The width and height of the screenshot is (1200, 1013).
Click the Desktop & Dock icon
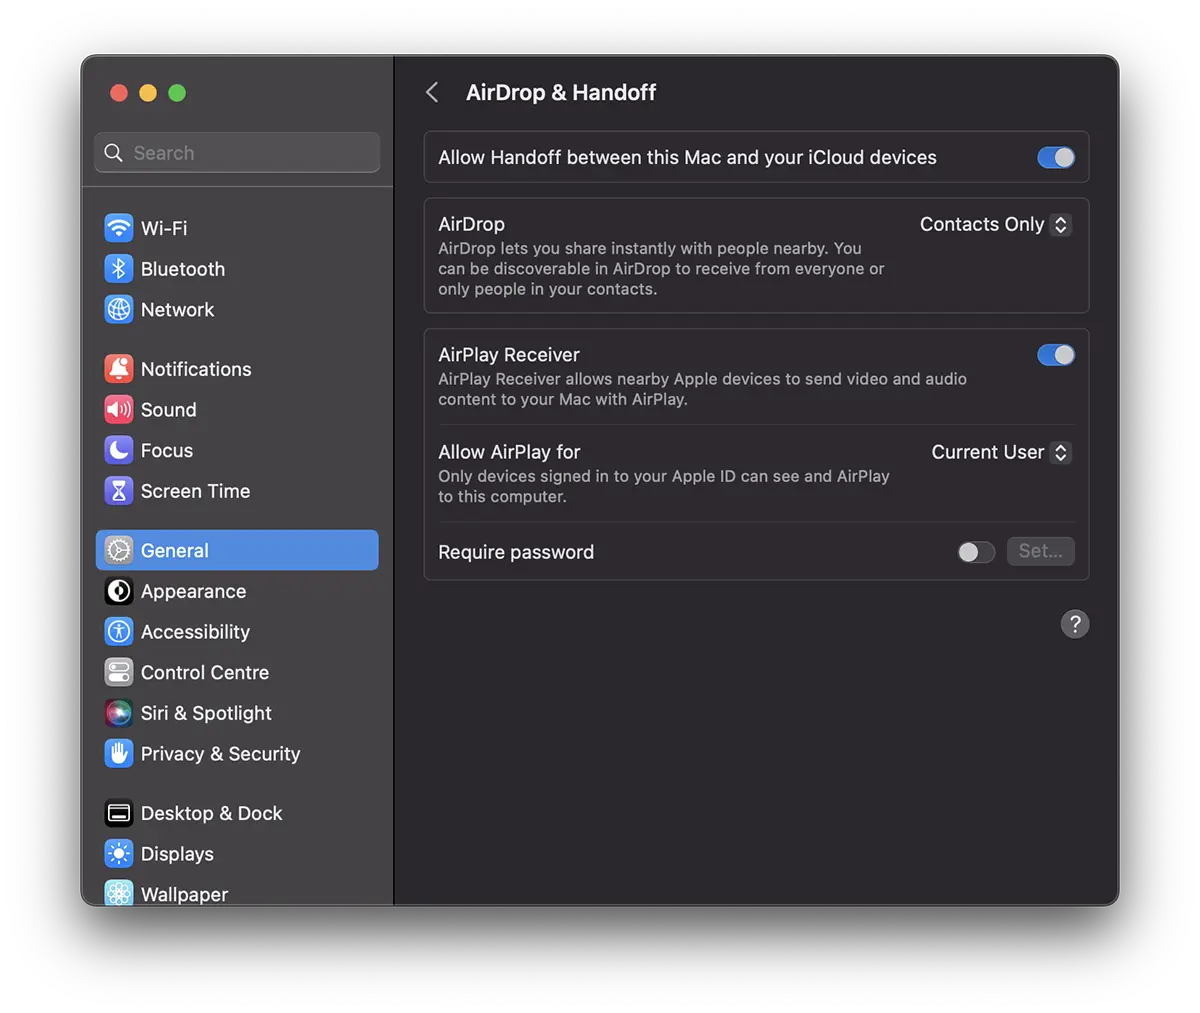point(118,813)
